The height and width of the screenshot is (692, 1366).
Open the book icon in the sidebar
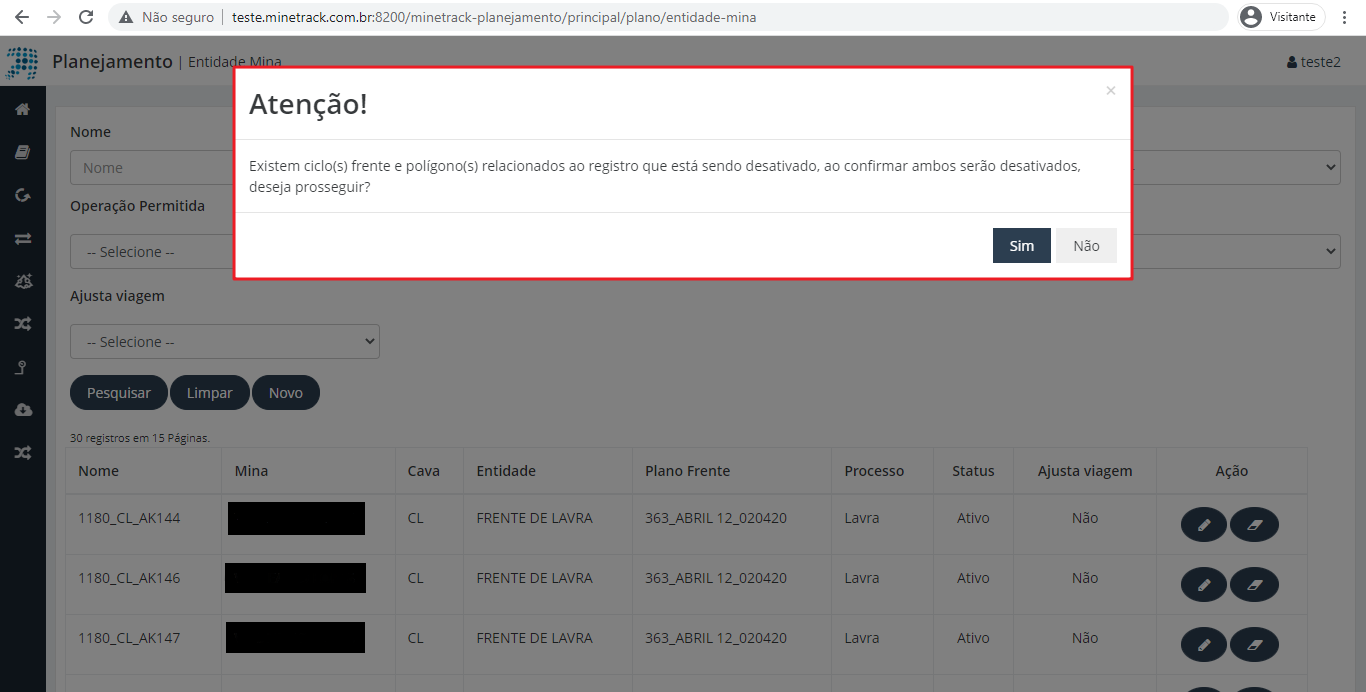tap(22, 153)
